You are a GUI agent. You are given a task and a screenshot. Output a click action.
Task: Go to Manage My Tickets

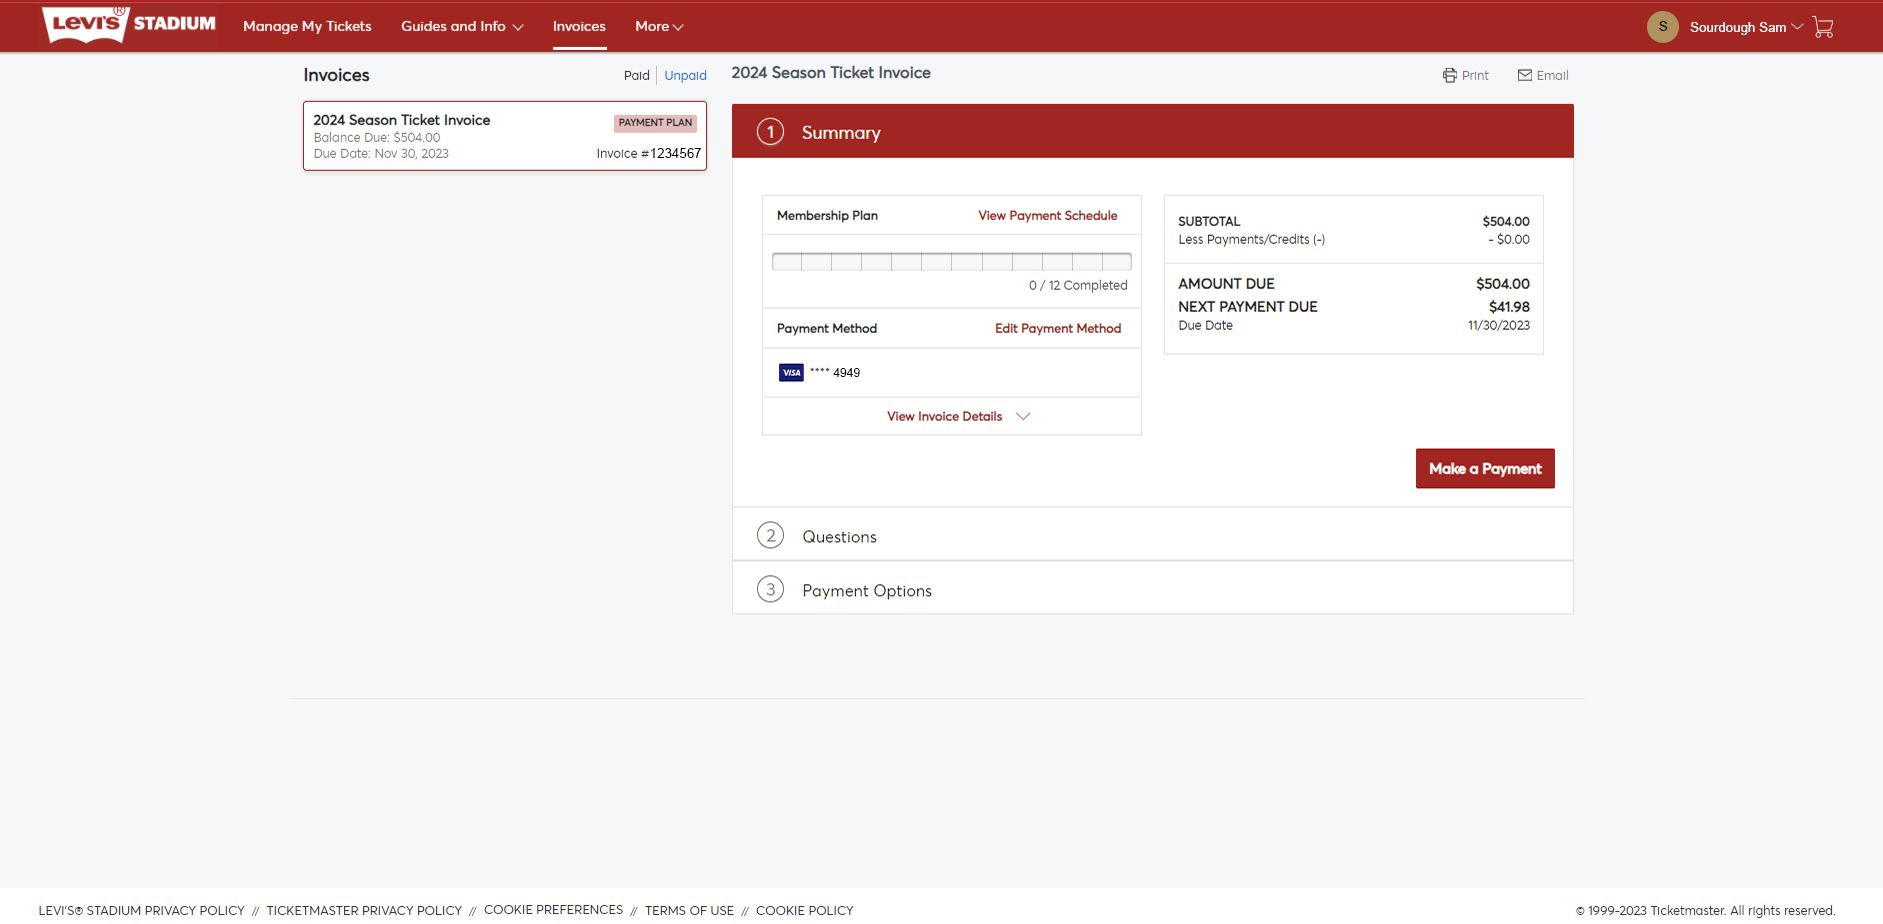tap(307, 27)
